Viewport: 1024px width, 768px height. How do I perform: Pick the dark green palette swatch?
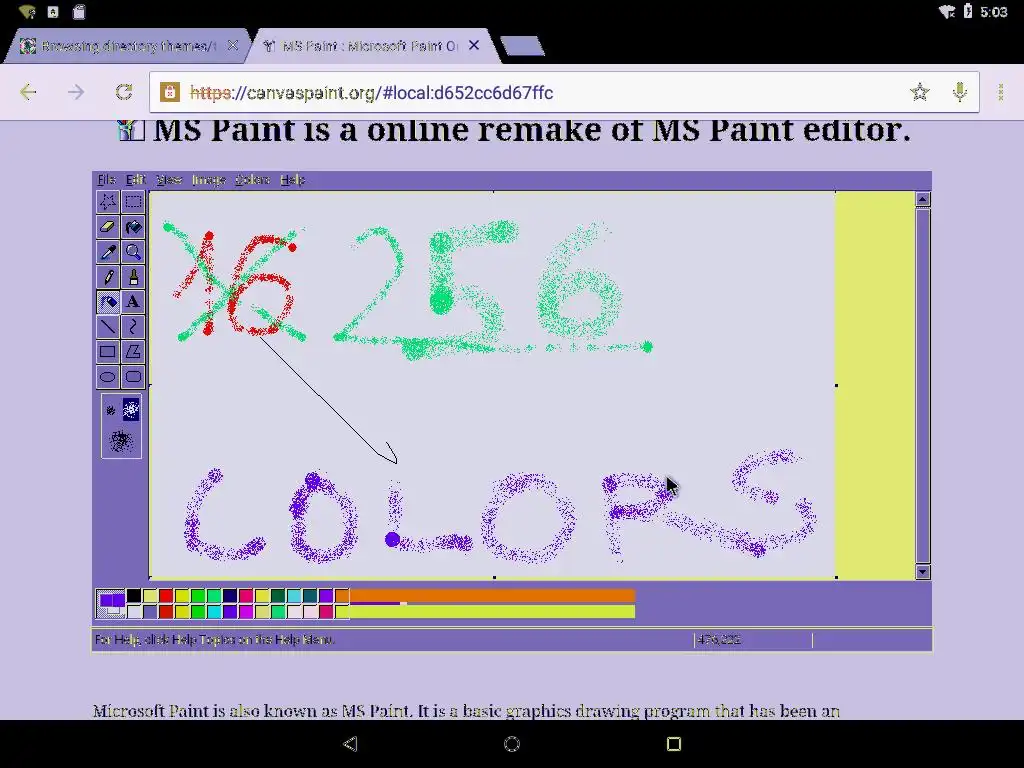278,596
